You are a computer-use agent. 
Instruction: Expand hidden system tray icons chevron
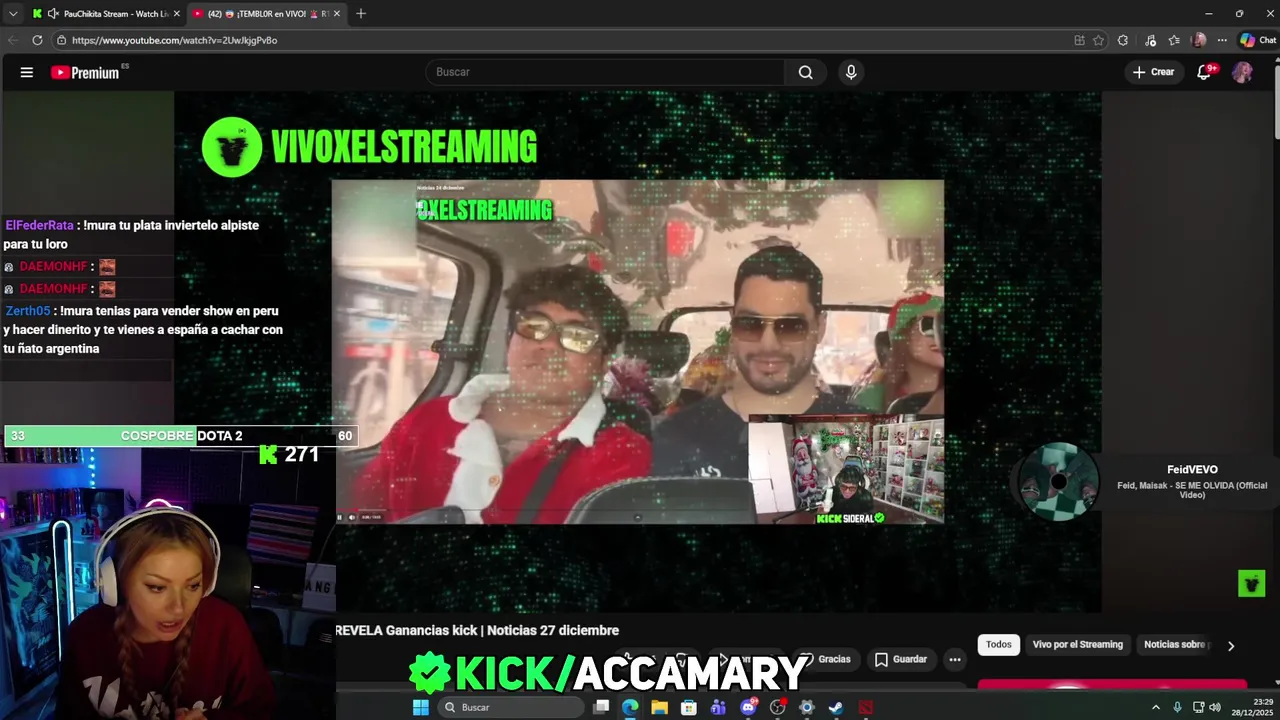click(x=1156, y=707)
